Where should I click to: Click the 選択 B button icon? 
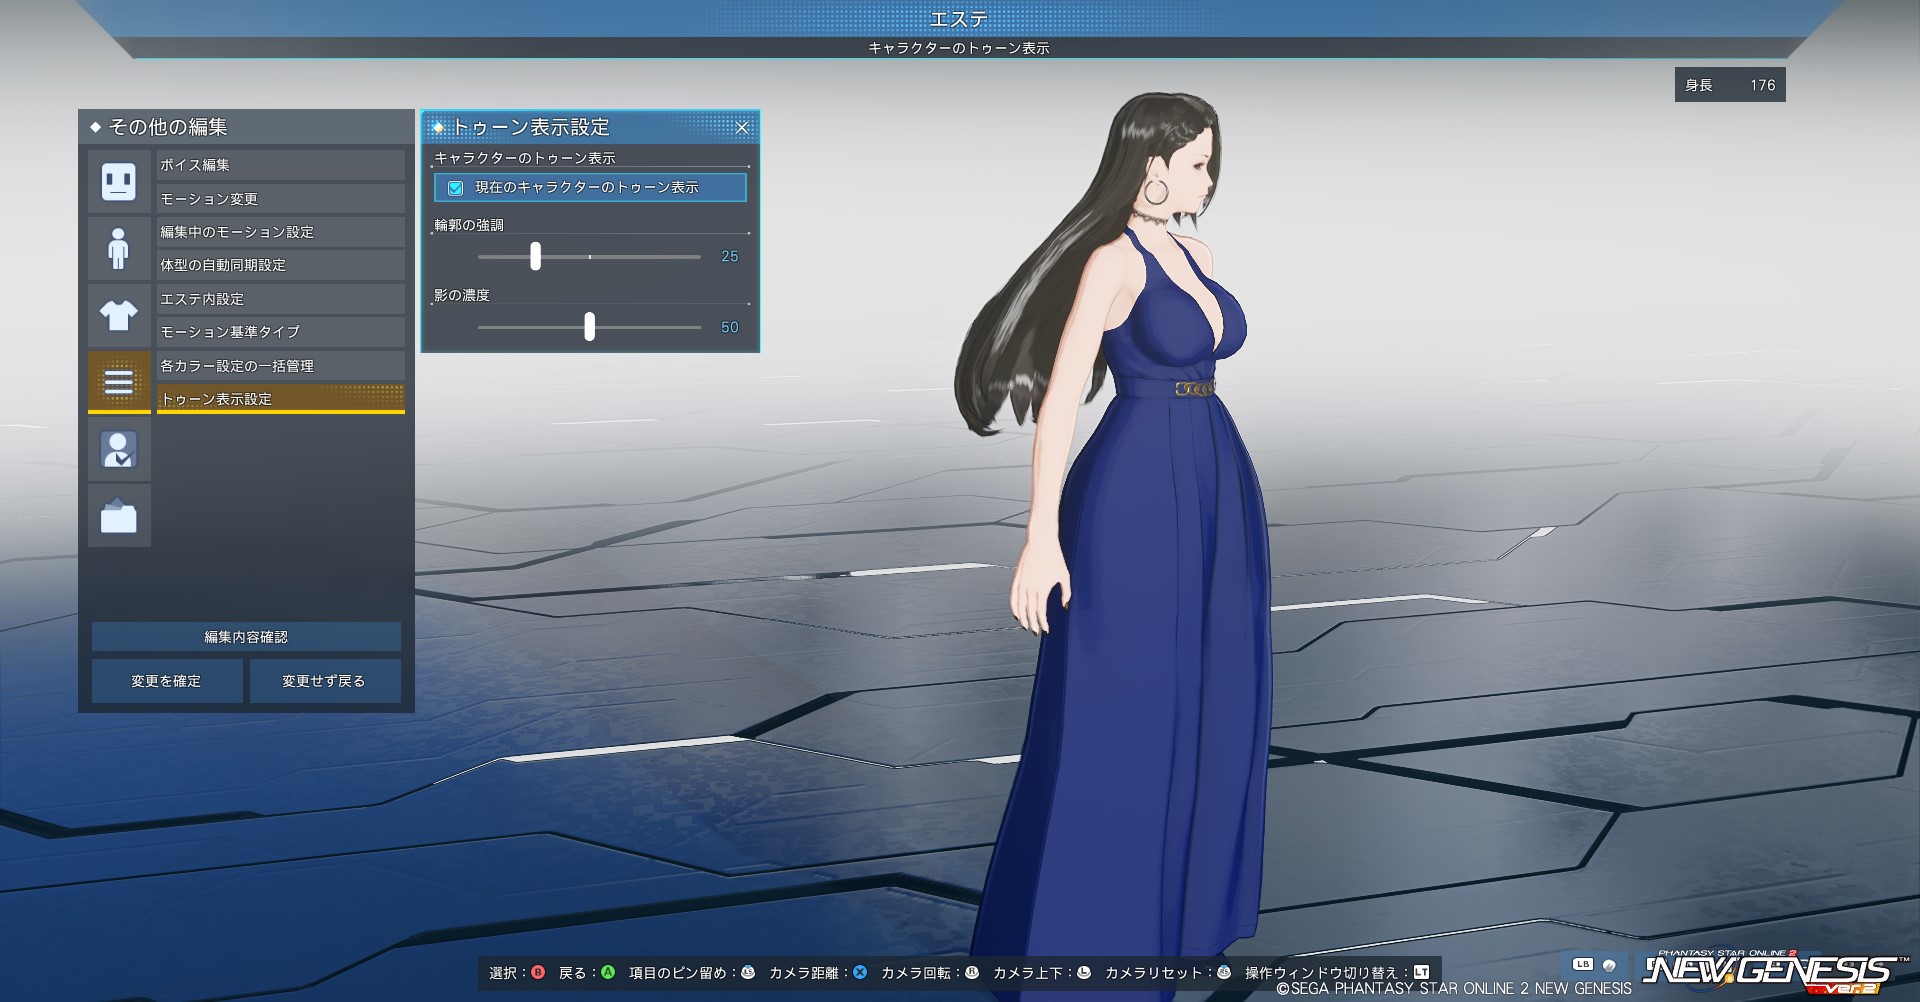[538, 972]
